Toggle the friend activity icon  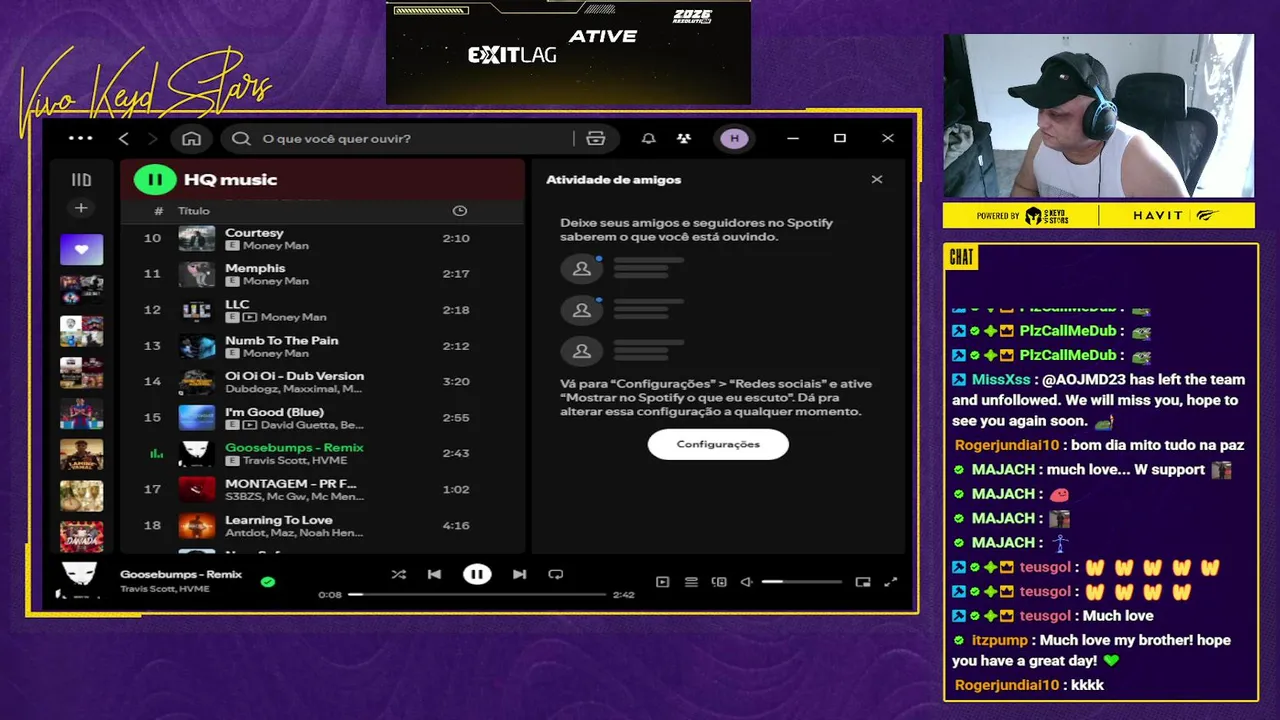[683, 138]
